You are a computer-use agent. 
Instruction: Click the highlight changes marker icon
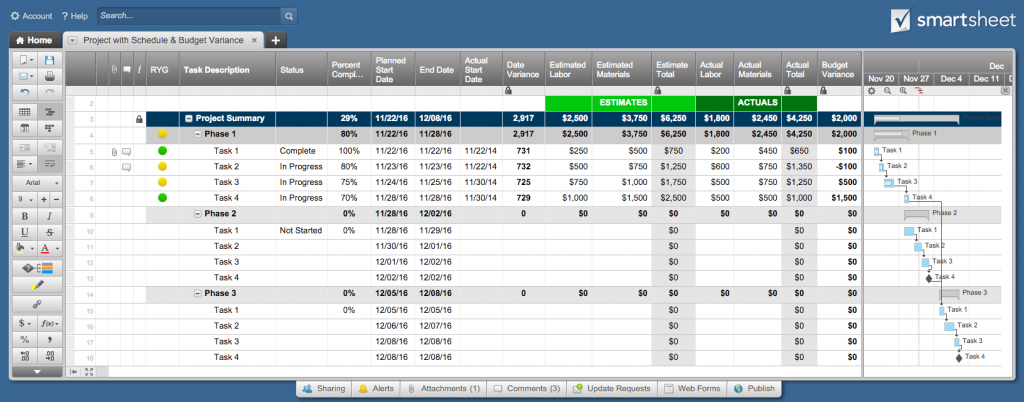(37, 285)
